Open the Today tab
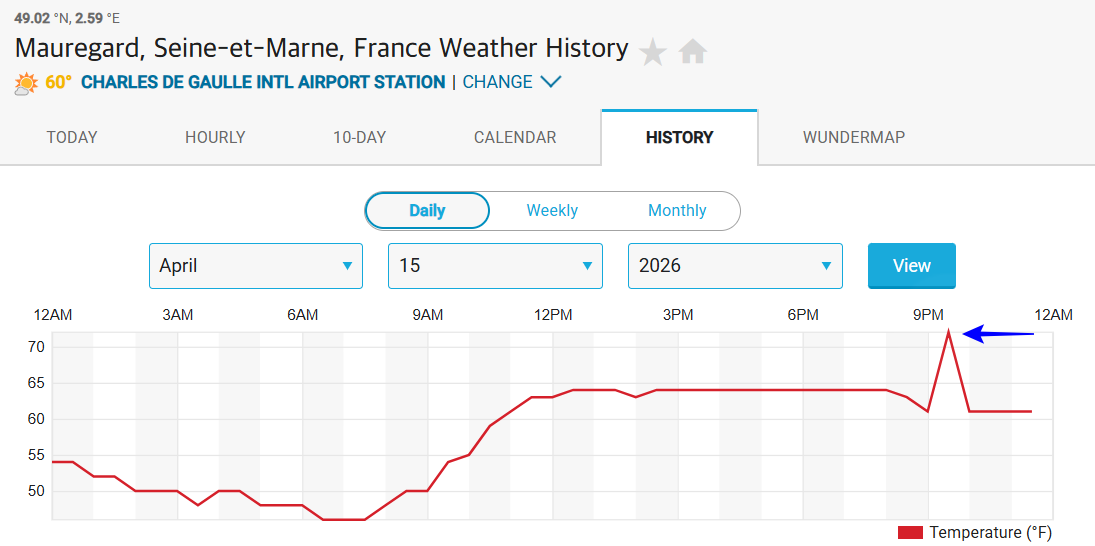This screenshot has width=1095, height=546. point(72,138)
